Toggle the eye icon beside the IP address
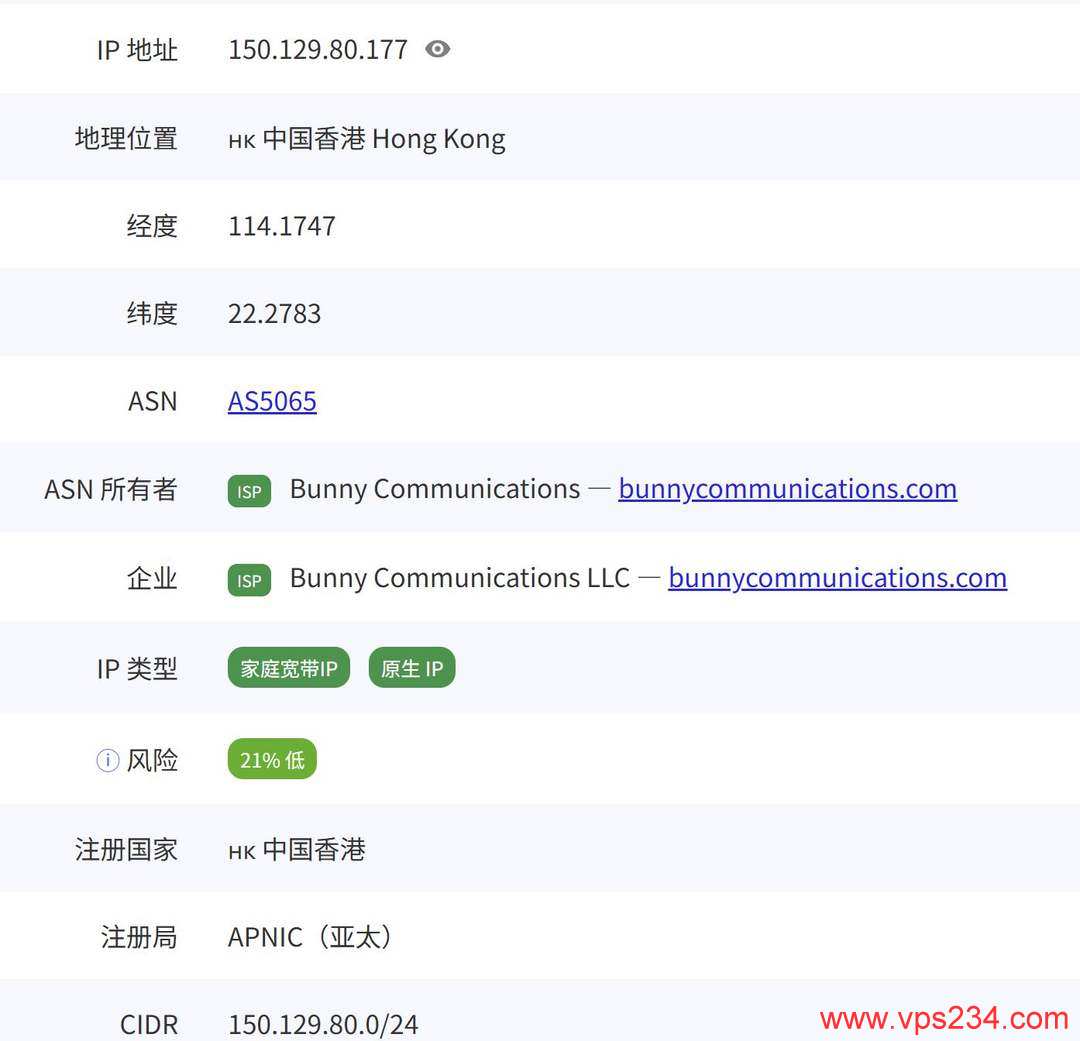 pos(437,49)
